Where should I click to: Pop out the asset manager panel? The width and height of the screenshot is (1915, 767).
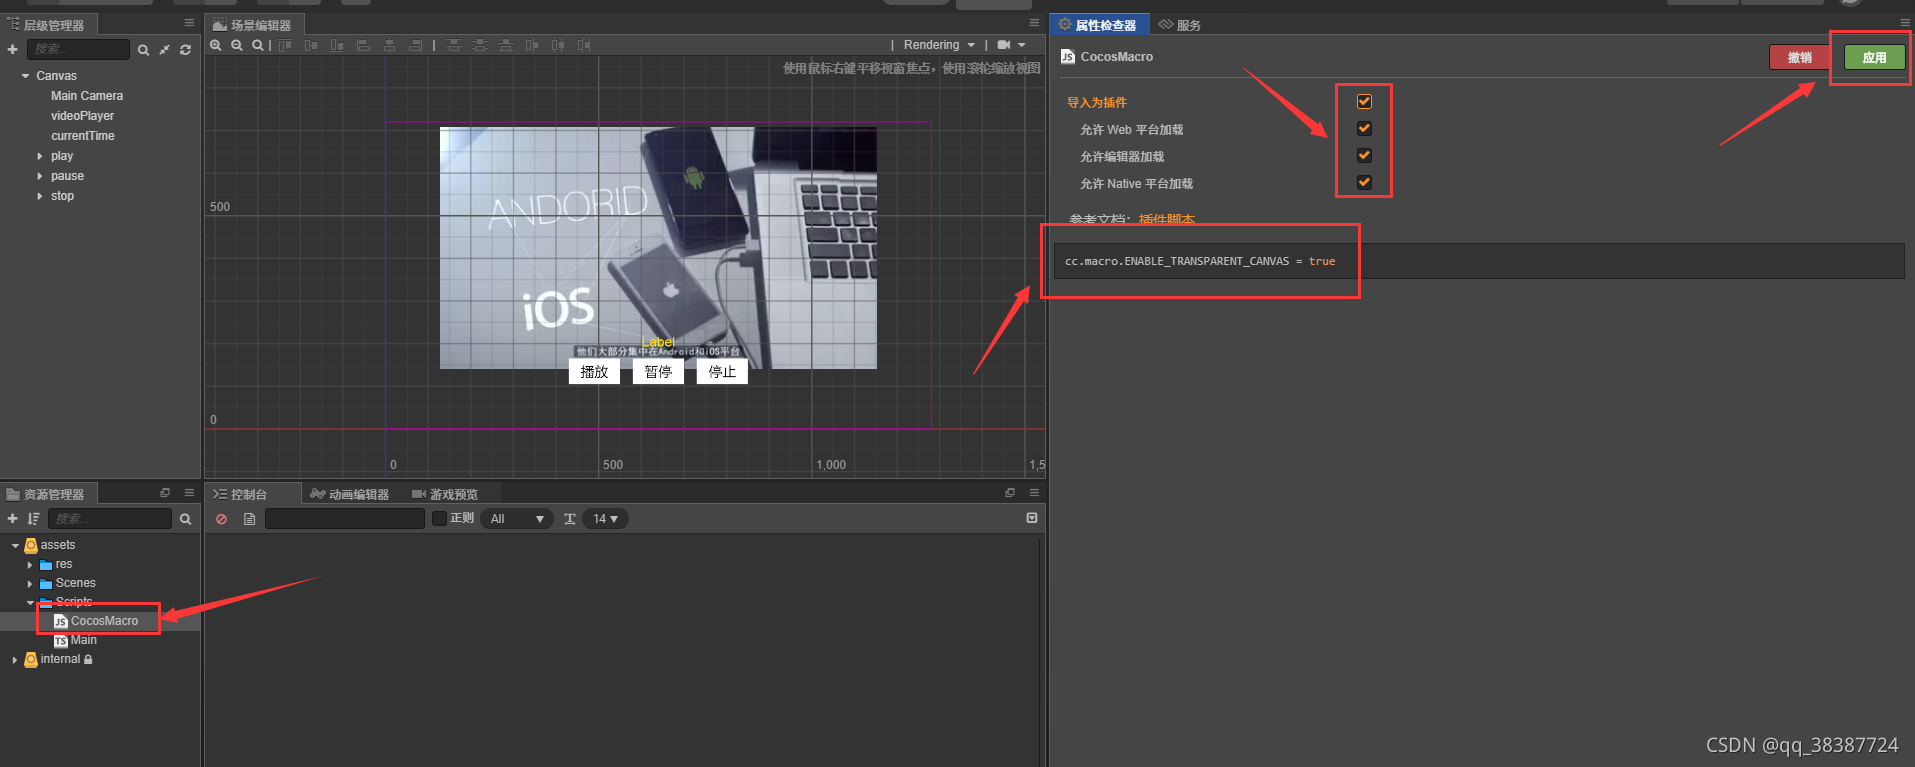pos(165,492)
